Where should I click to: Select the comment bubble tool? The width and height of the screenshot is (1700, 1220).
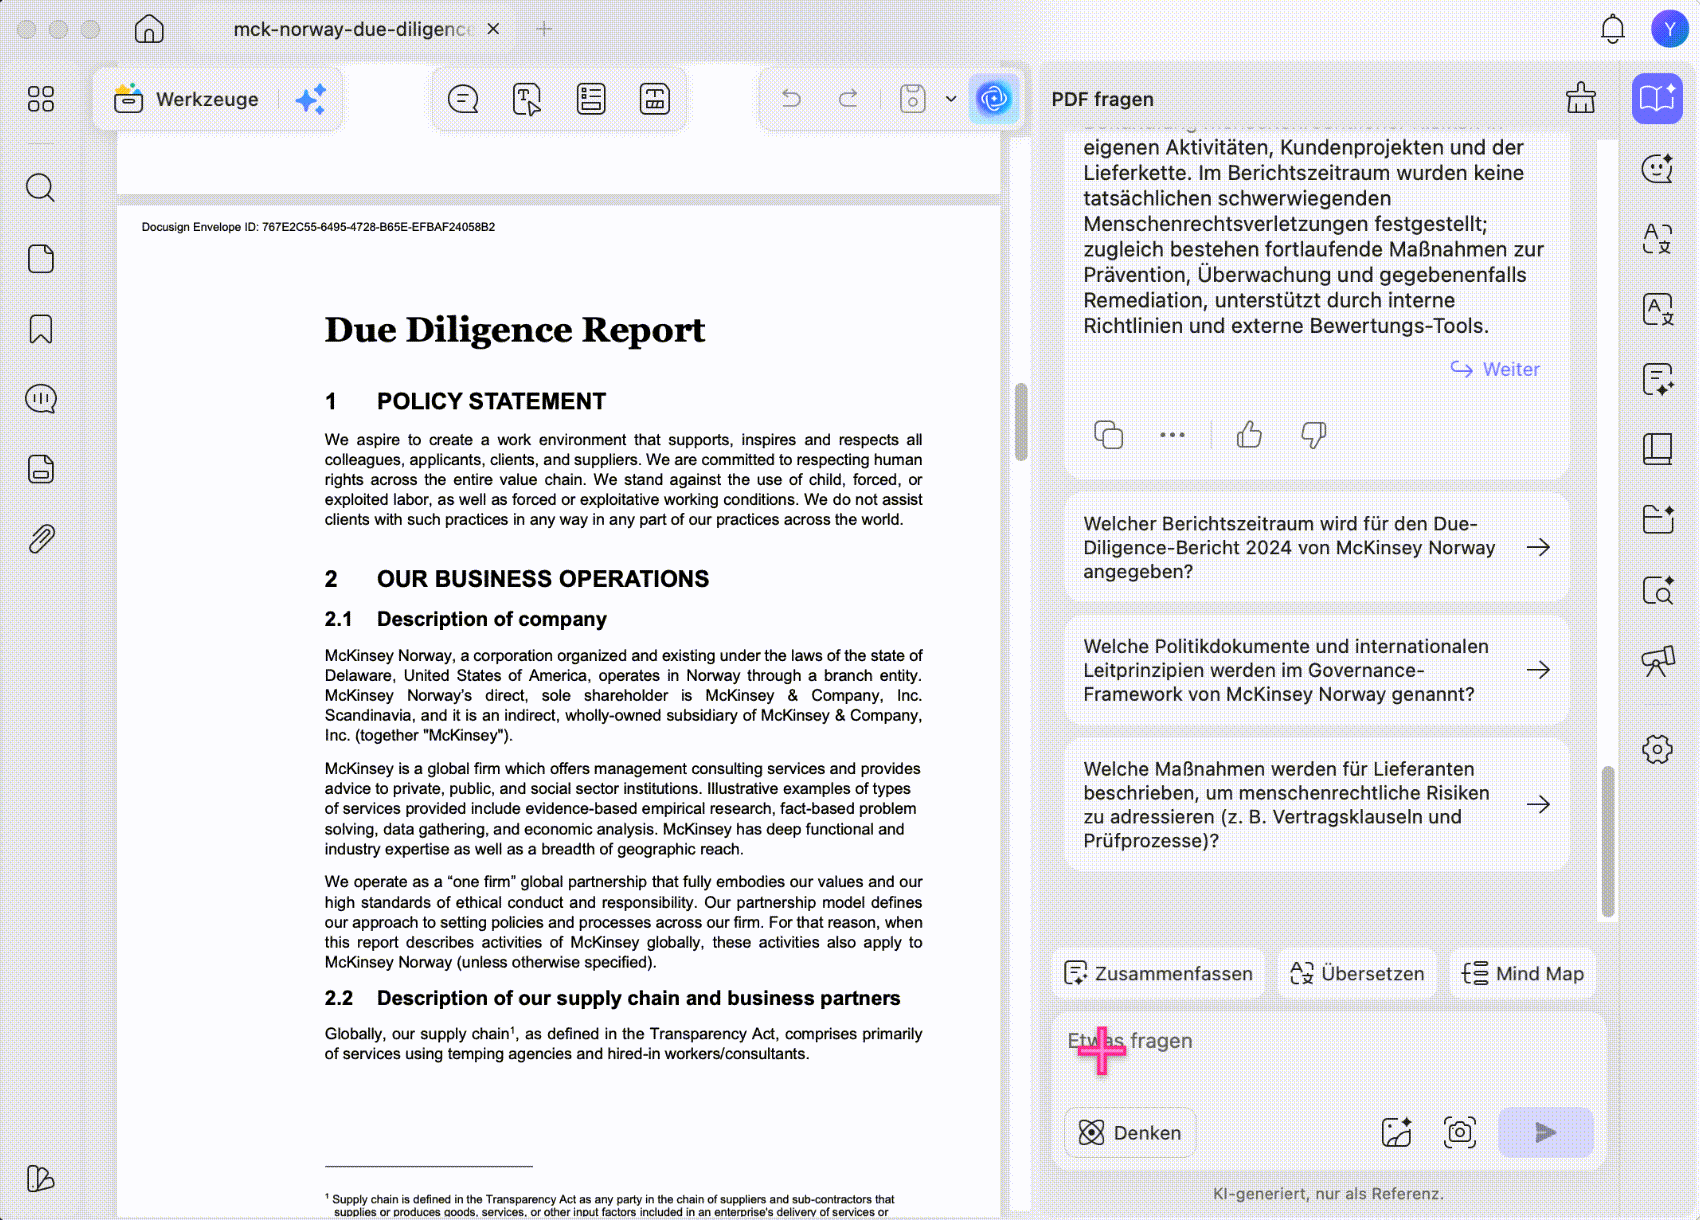click(463, 99)
